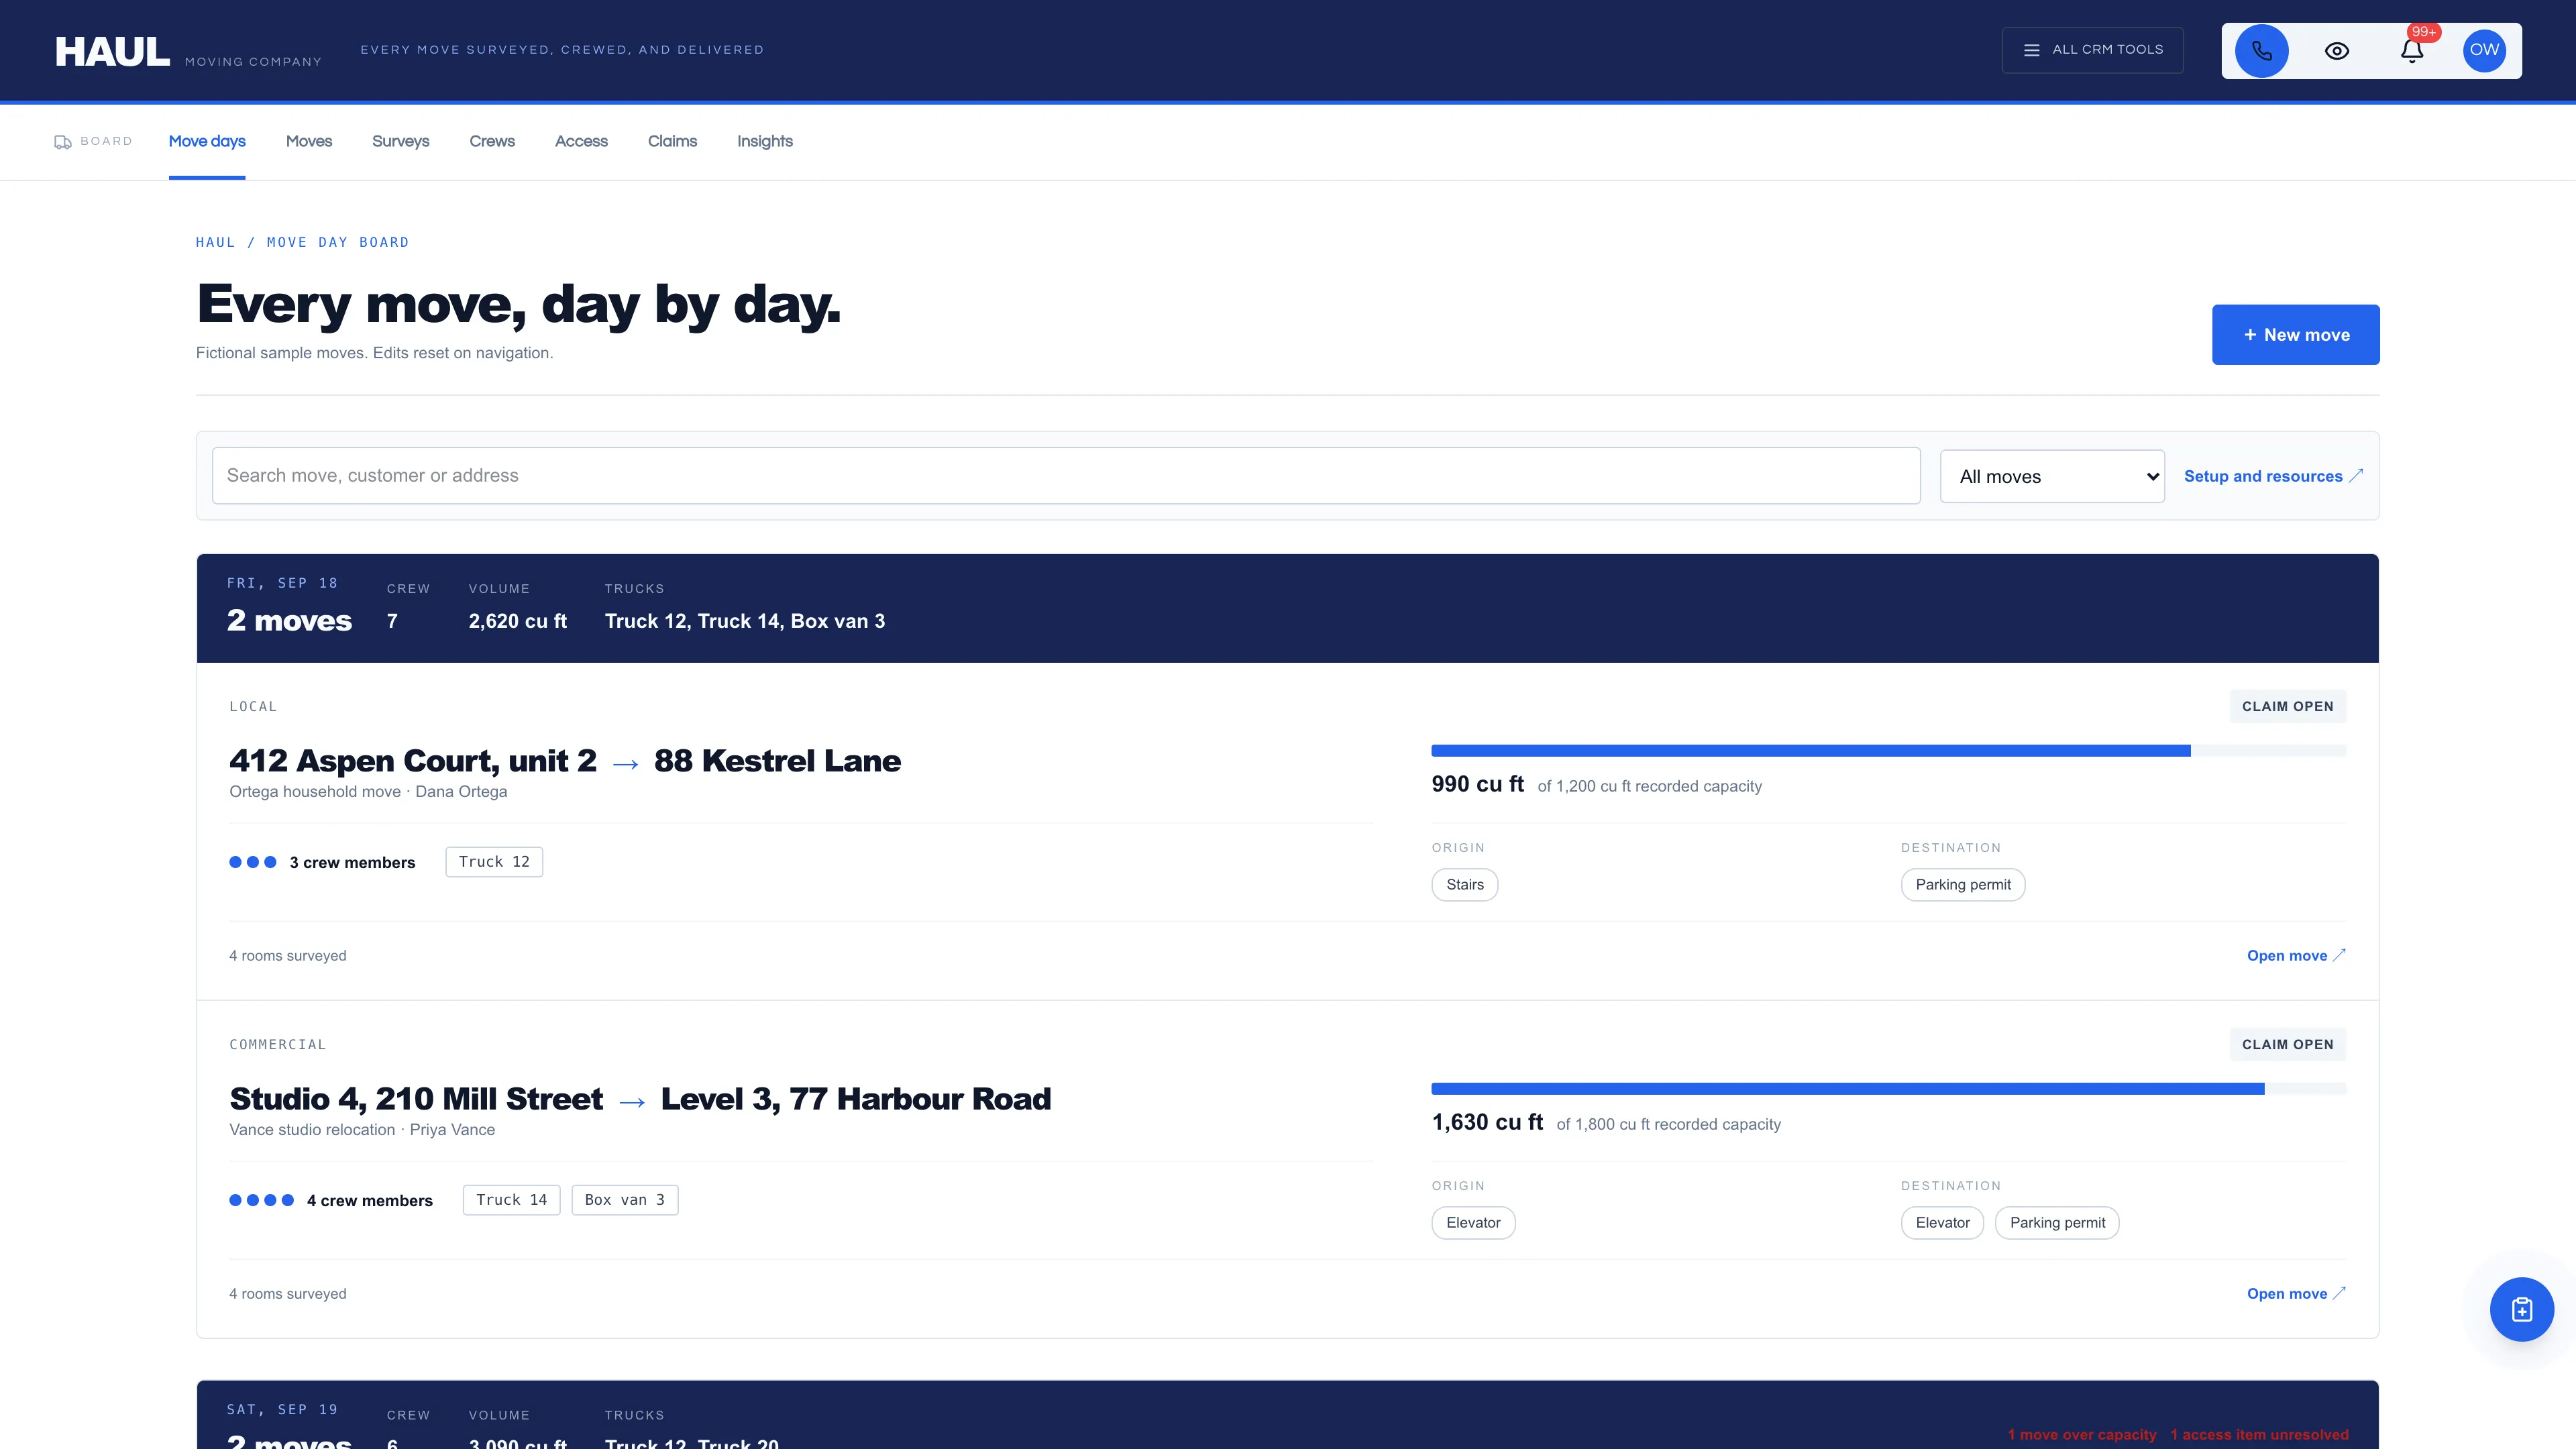Click the BOARD truck icon

pos(63,142)
